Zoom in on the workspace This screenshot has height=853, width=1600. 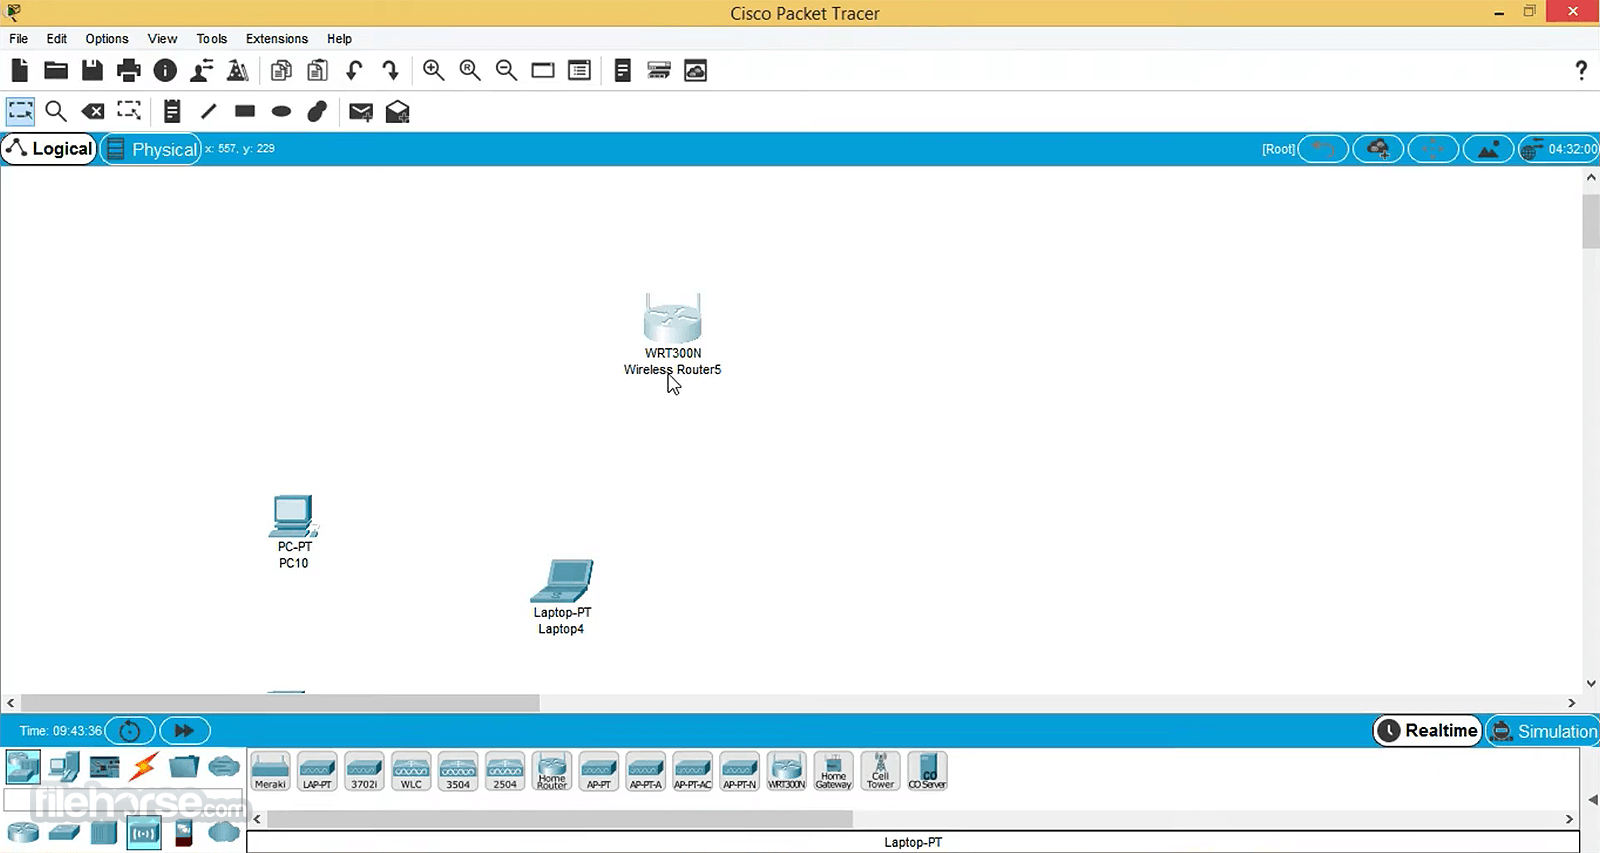click(433, 70)
